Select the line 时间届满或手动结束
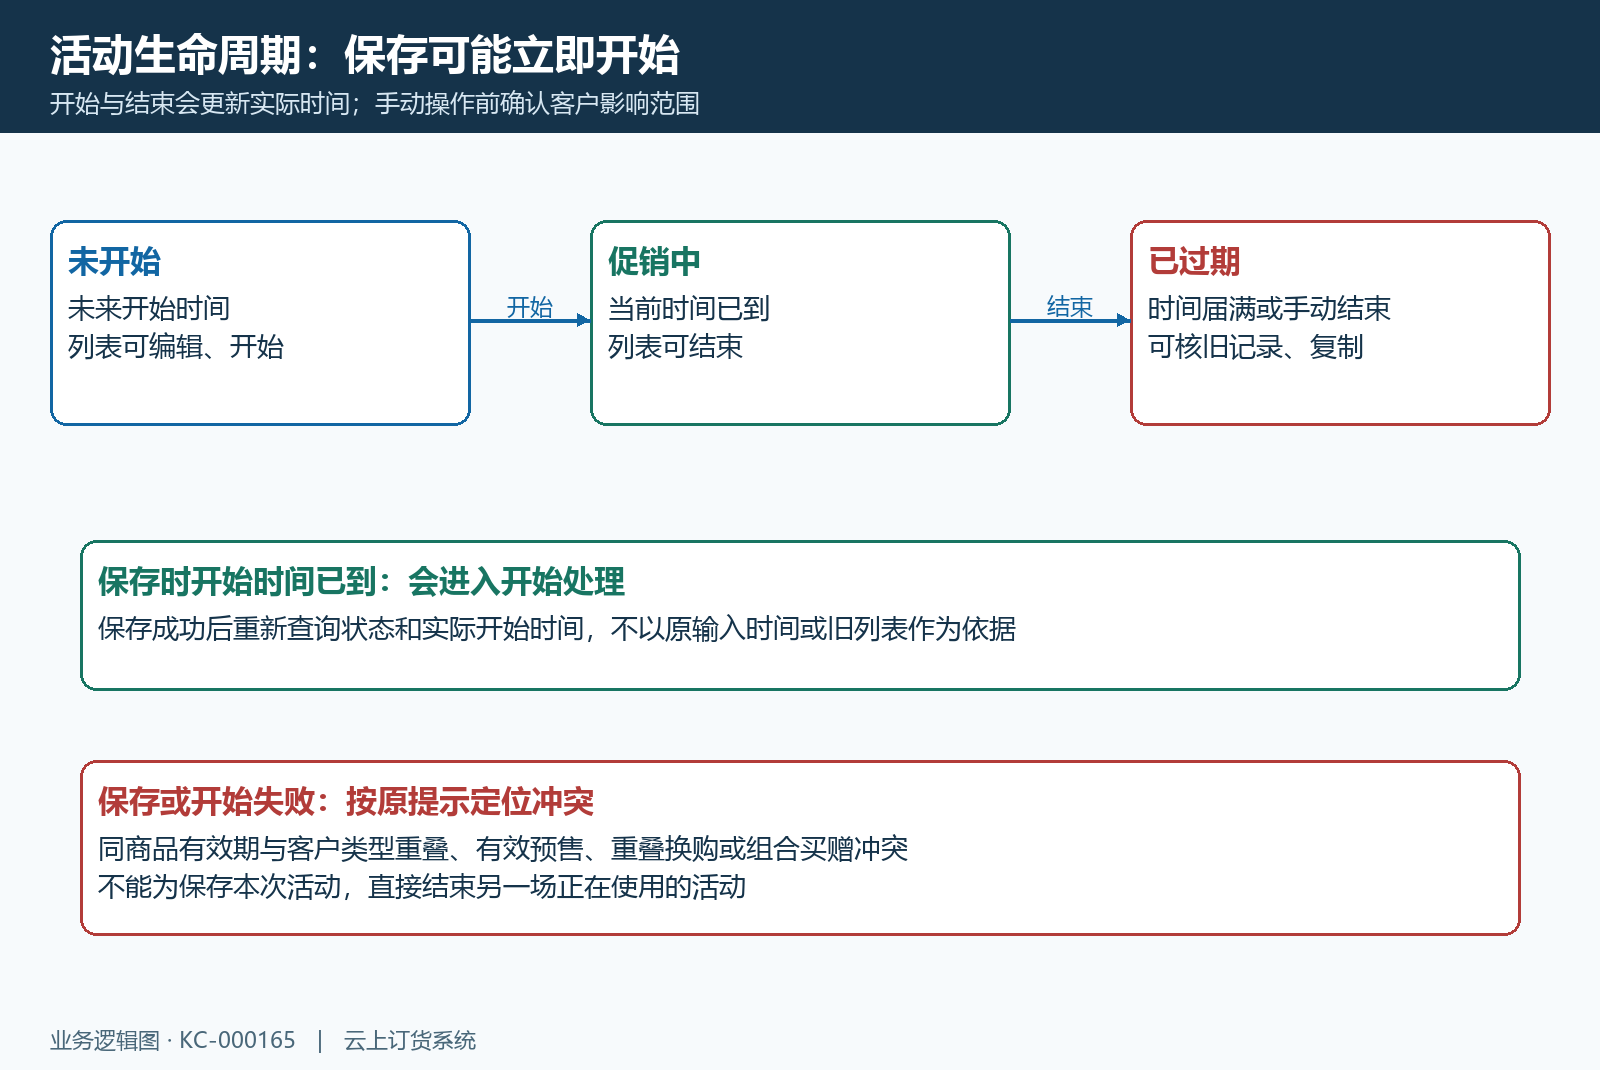 [1269, 308]
